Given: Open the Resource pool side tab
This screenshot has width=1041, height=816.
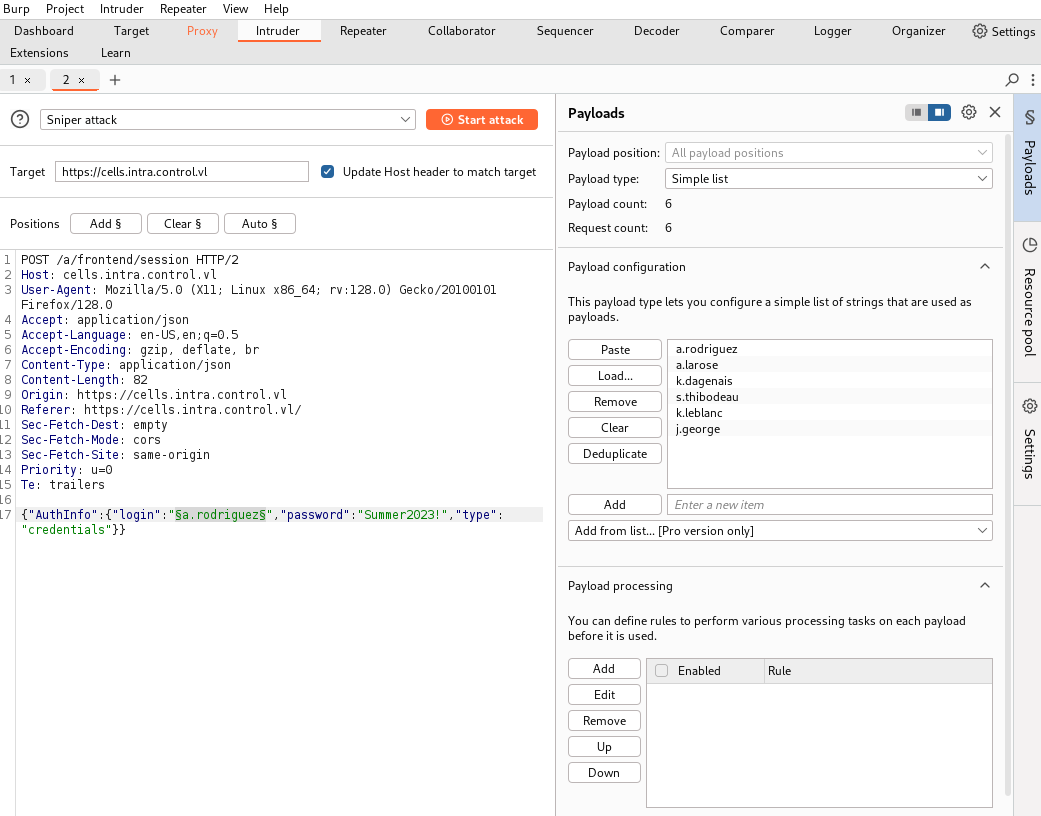Looking at the screenshot, I should (1028, 300).
